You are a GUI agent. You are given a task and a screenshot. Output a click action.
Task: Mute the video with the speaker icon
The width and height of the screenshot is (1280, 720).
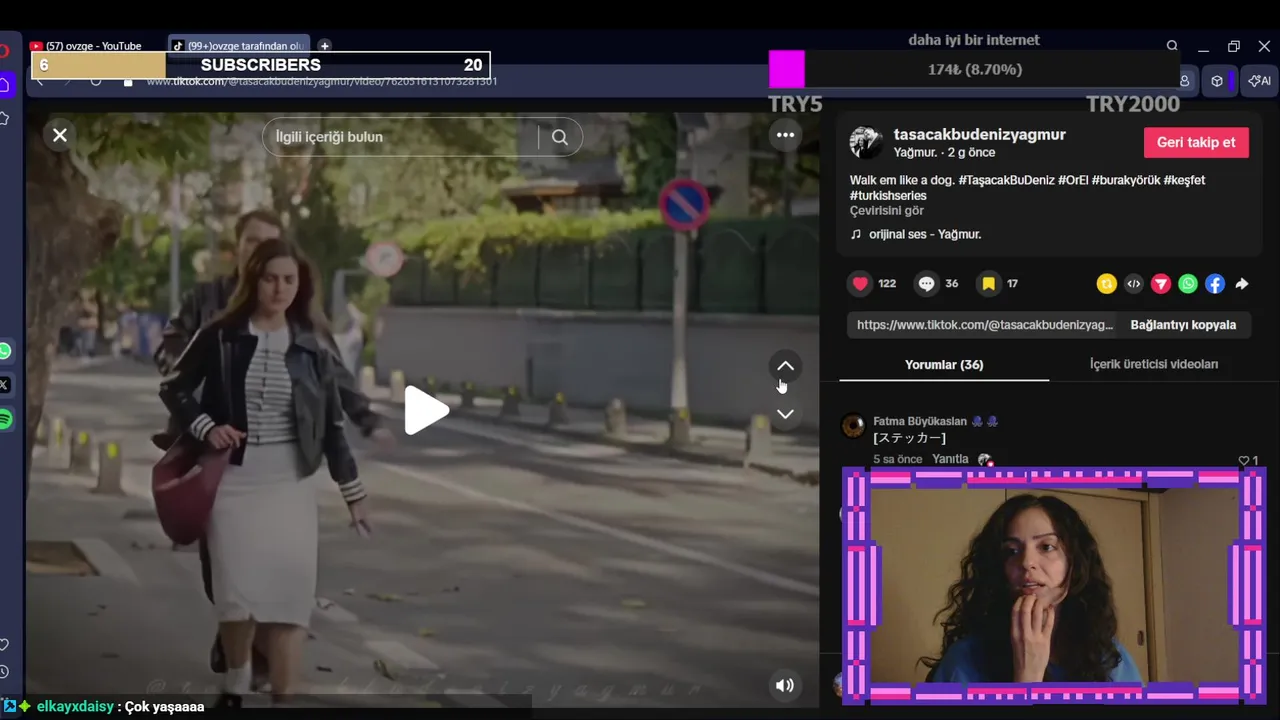click(785, 685)
